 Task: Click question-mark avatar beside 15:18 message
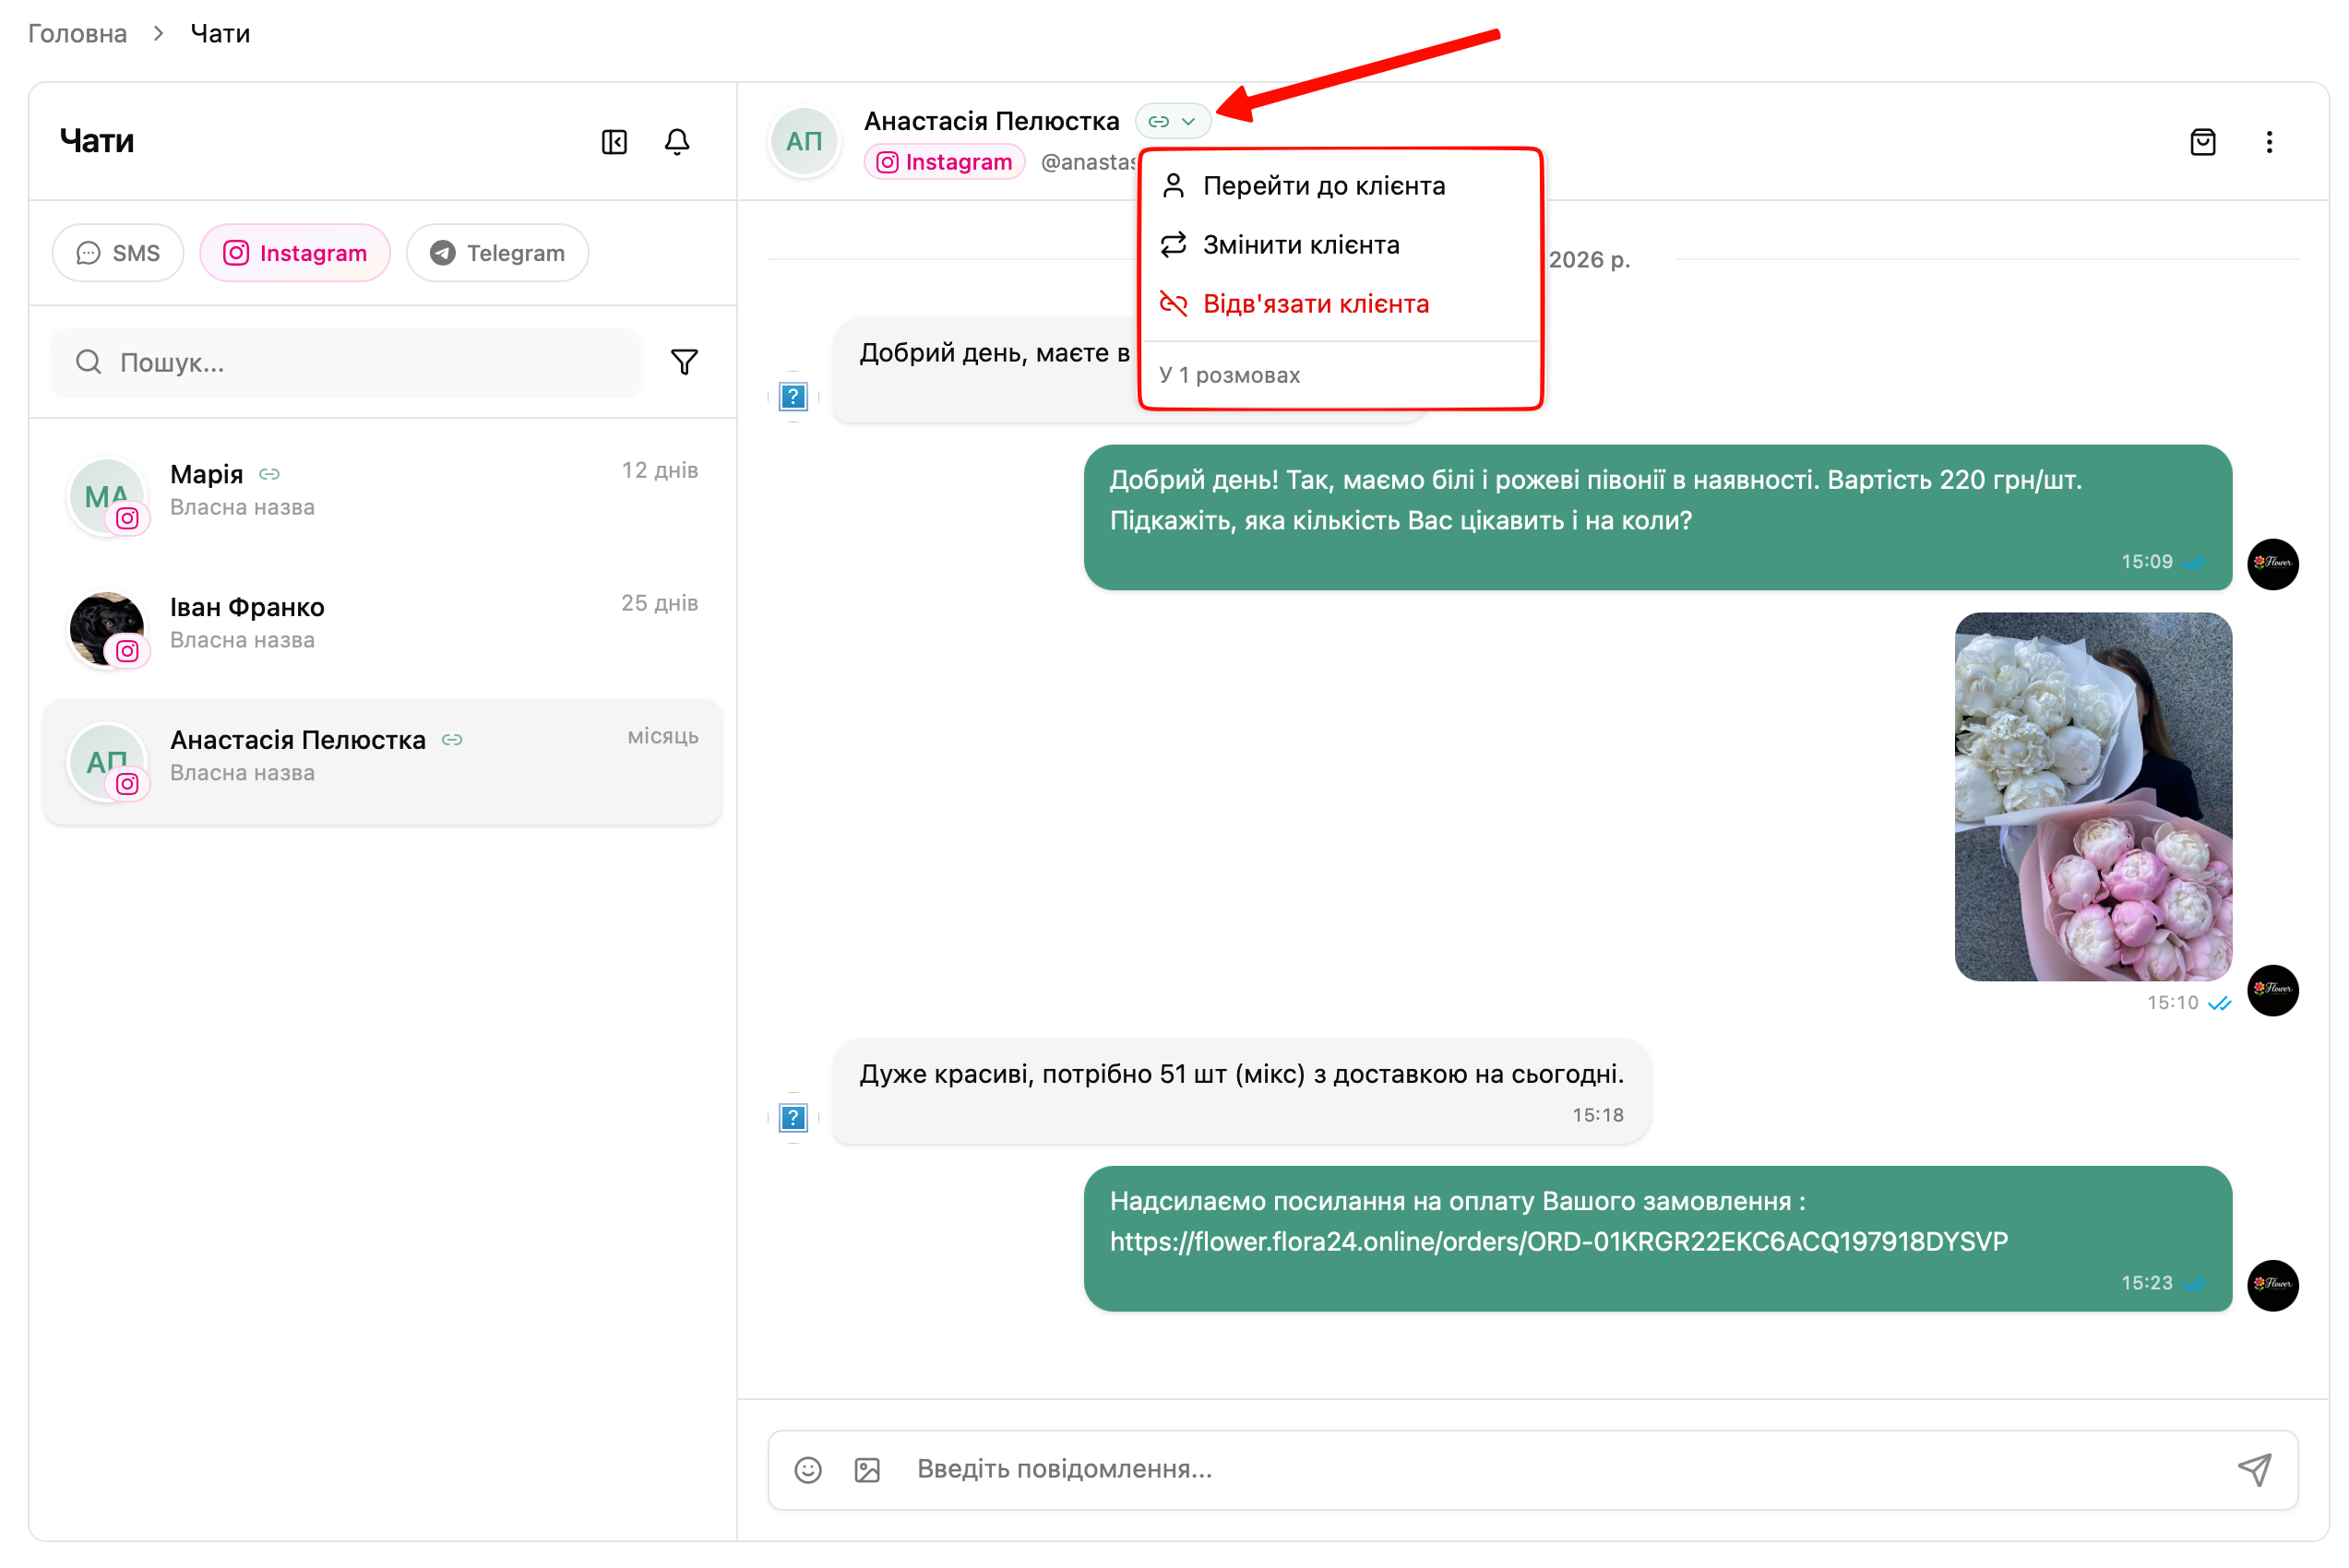pyautogui.click(x=793, y=1117)
